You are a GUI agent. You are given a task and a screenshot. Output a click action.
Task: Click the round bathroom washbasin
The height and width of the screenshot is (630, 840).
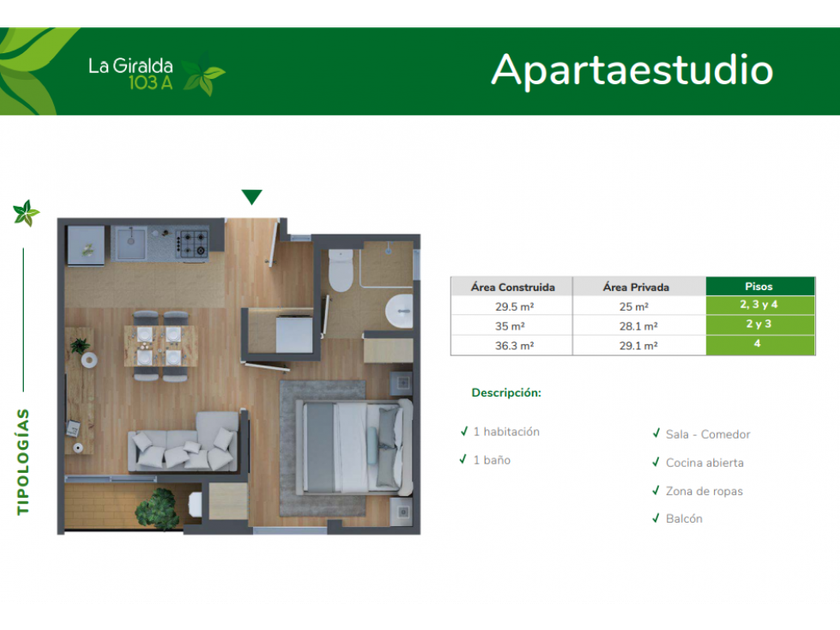coord(399,311)
